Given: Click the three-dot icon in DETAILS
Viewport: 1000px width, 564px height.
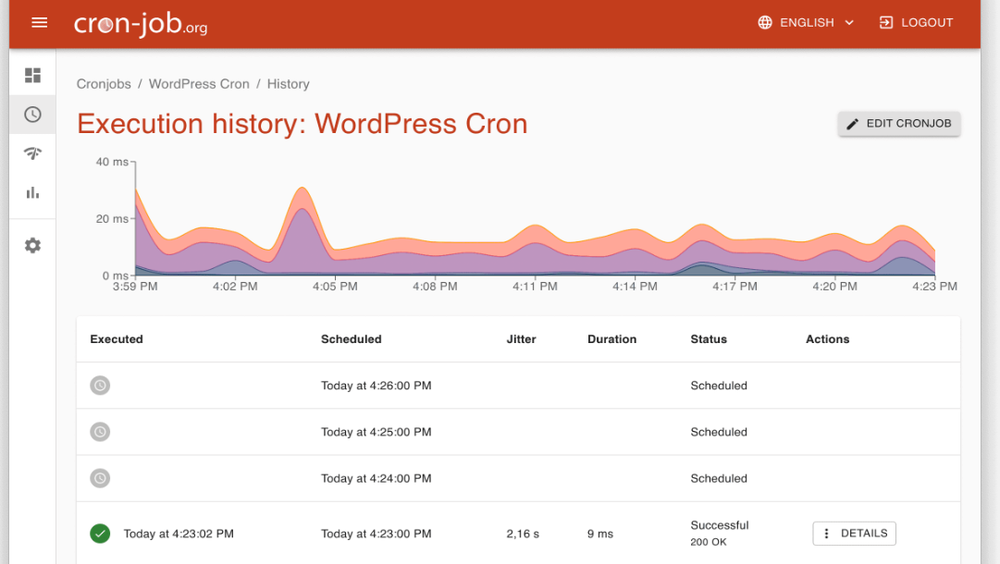Looking at the screenshot, I should click(x=827, y=533).
